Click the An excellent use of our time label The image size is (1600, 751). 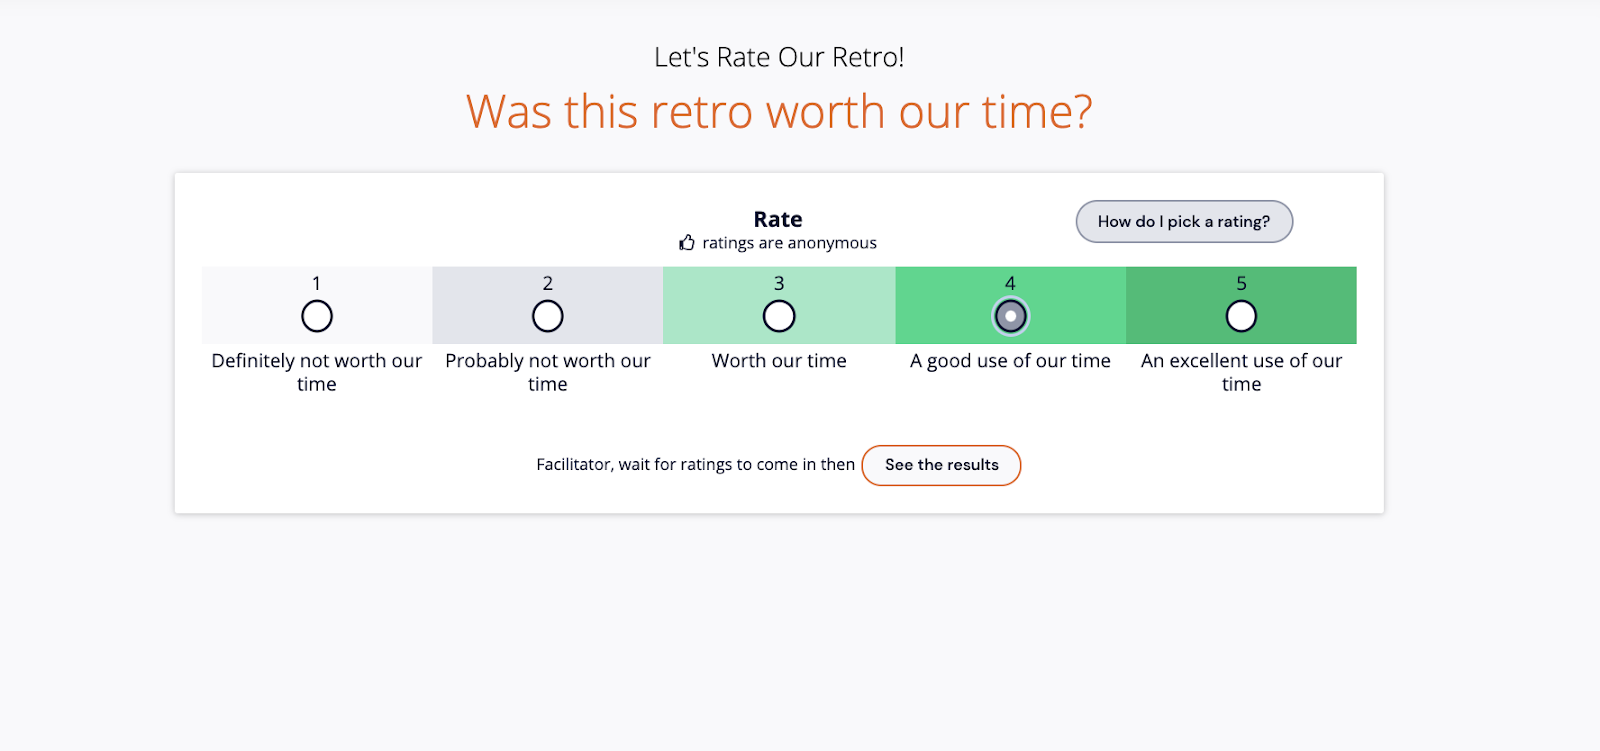coord(1240,372)
